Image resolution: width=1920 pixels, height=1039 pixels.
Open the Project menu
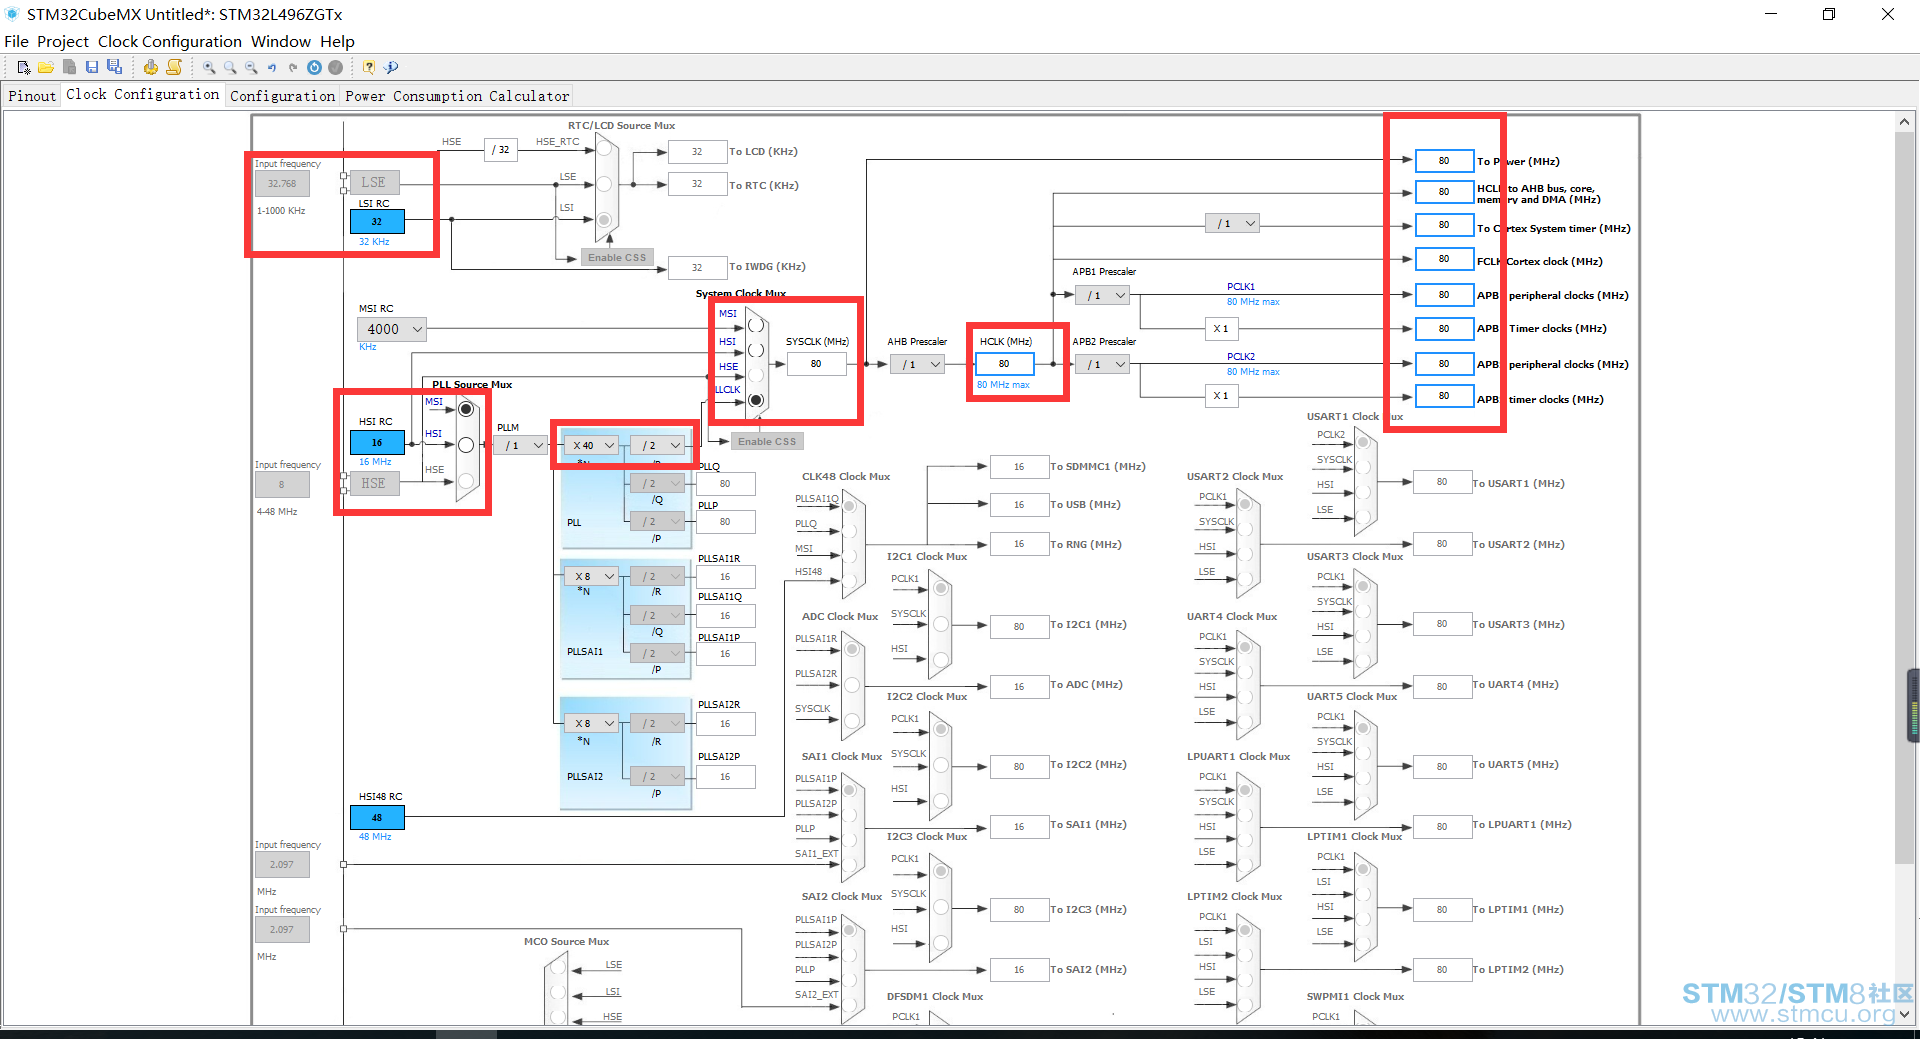[x=63, y=41]
